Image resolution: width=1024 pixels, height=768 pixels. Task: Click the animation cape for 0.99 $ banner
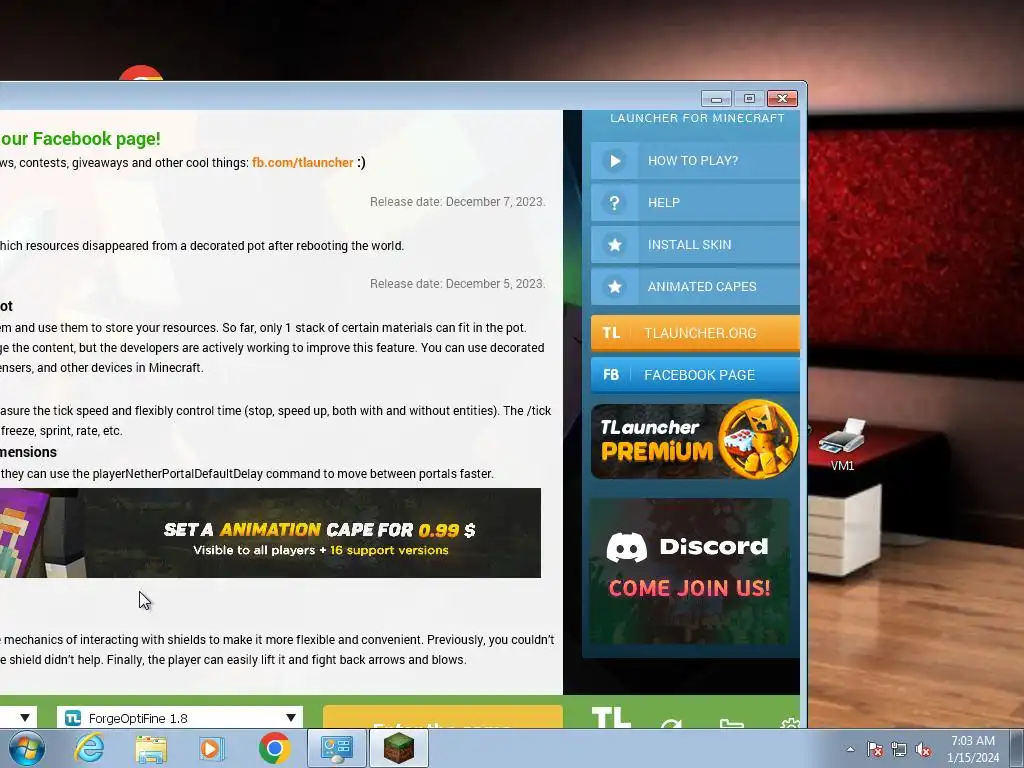pyautogui.click(x=270, y=533)
